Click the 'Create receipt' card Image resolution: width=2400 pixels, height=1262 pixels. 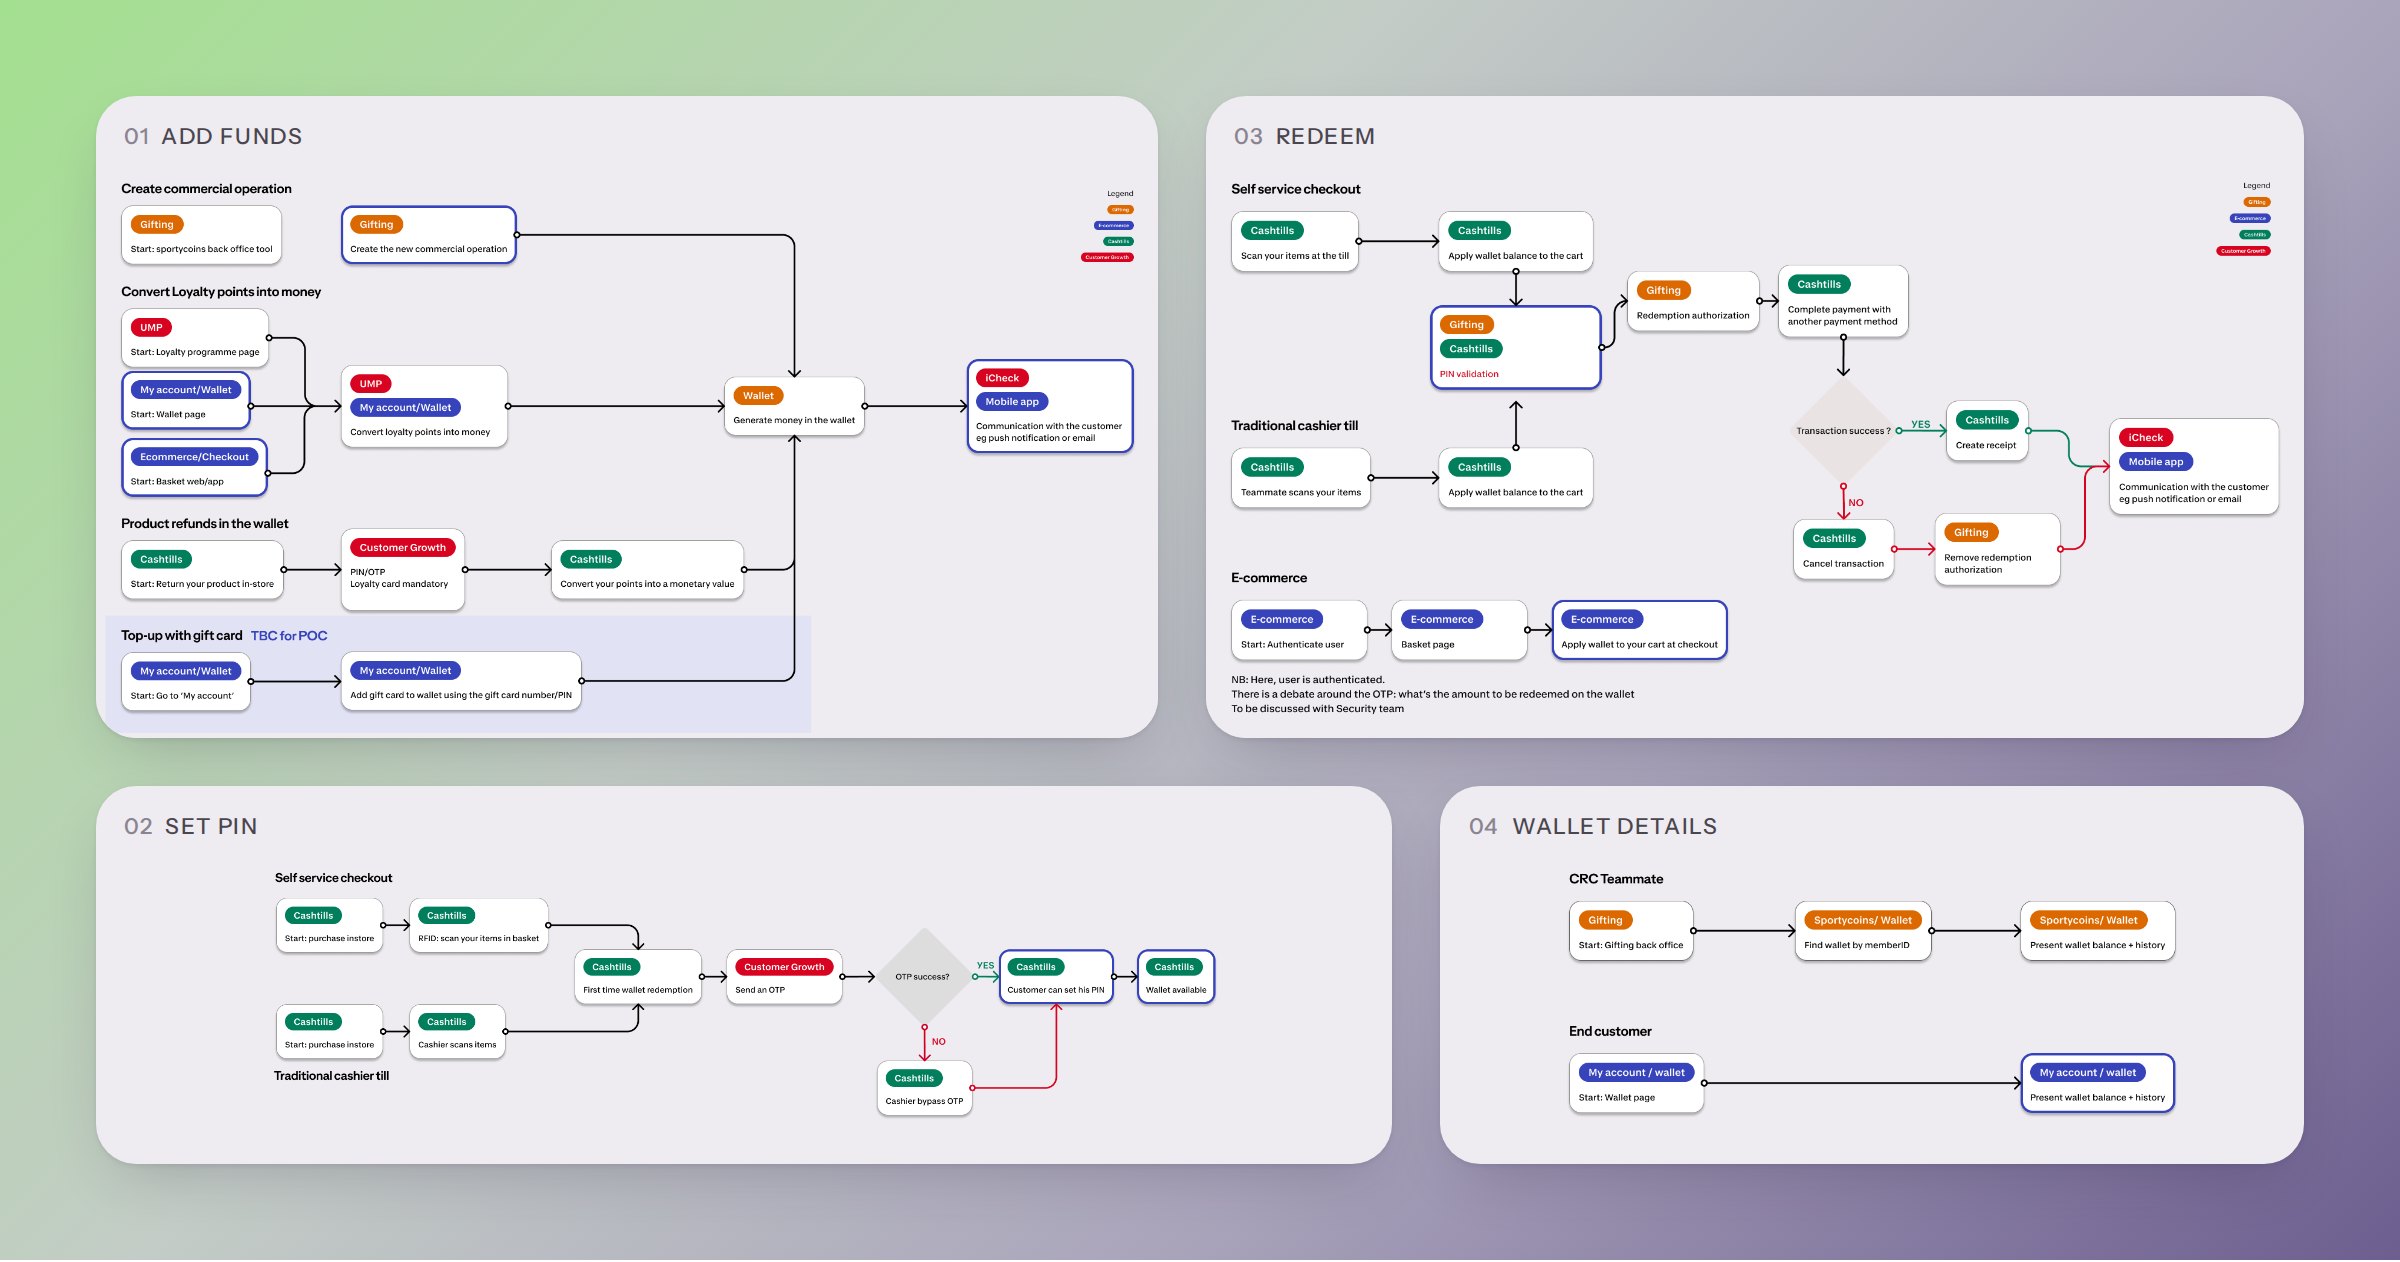click(1987, 431)
